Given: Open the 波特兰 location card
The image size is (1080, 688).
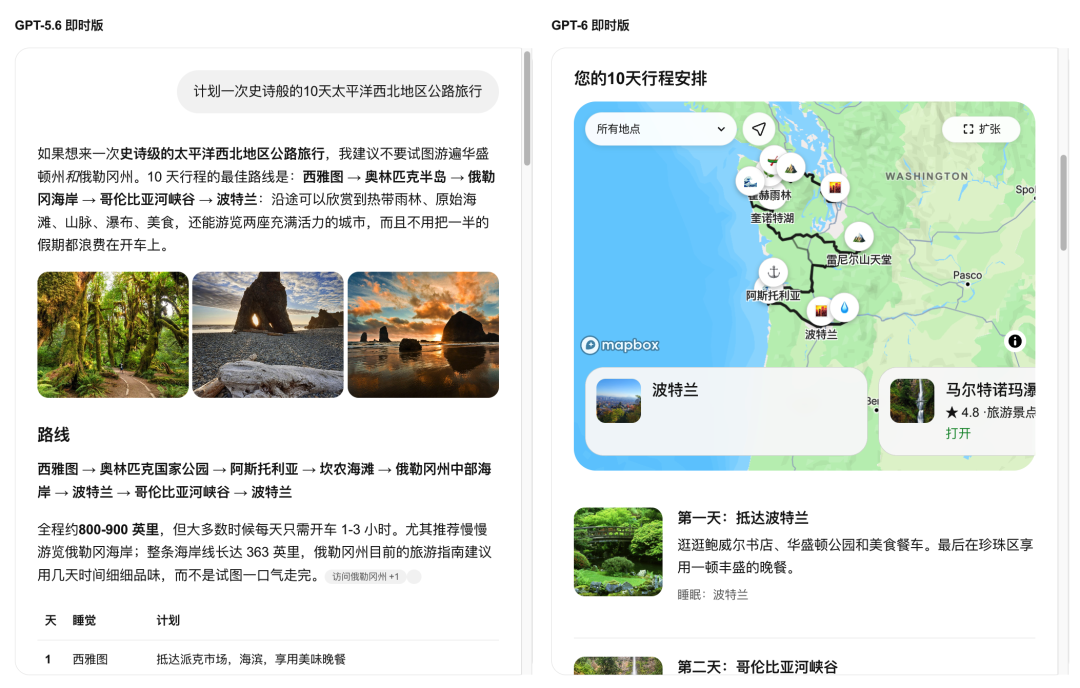Looking at the screenshot, I should [x=726, y=411].
